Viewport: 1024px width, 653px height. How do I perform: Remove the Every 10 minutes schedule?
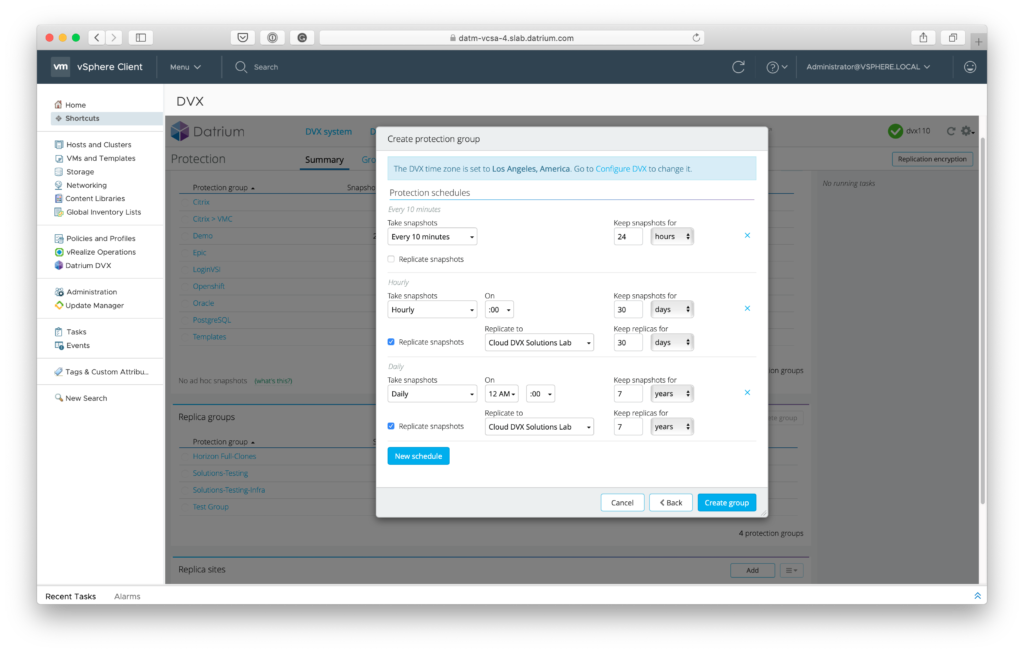click(747, 236)
